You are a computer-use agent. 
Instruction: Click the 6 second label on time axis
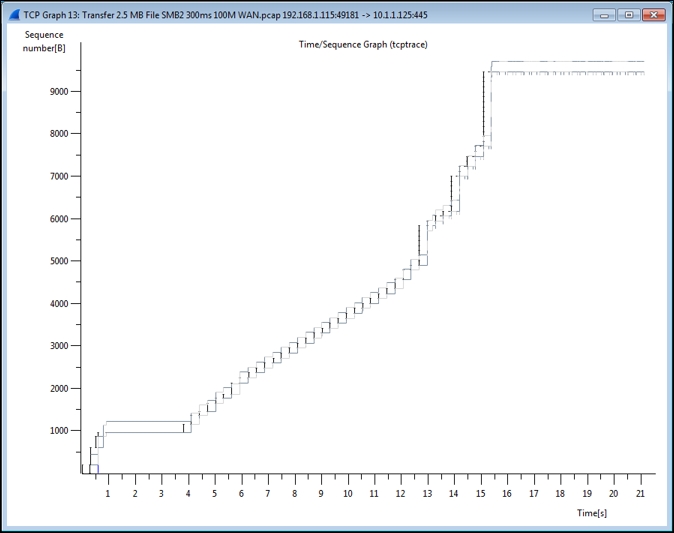(241, 493)
